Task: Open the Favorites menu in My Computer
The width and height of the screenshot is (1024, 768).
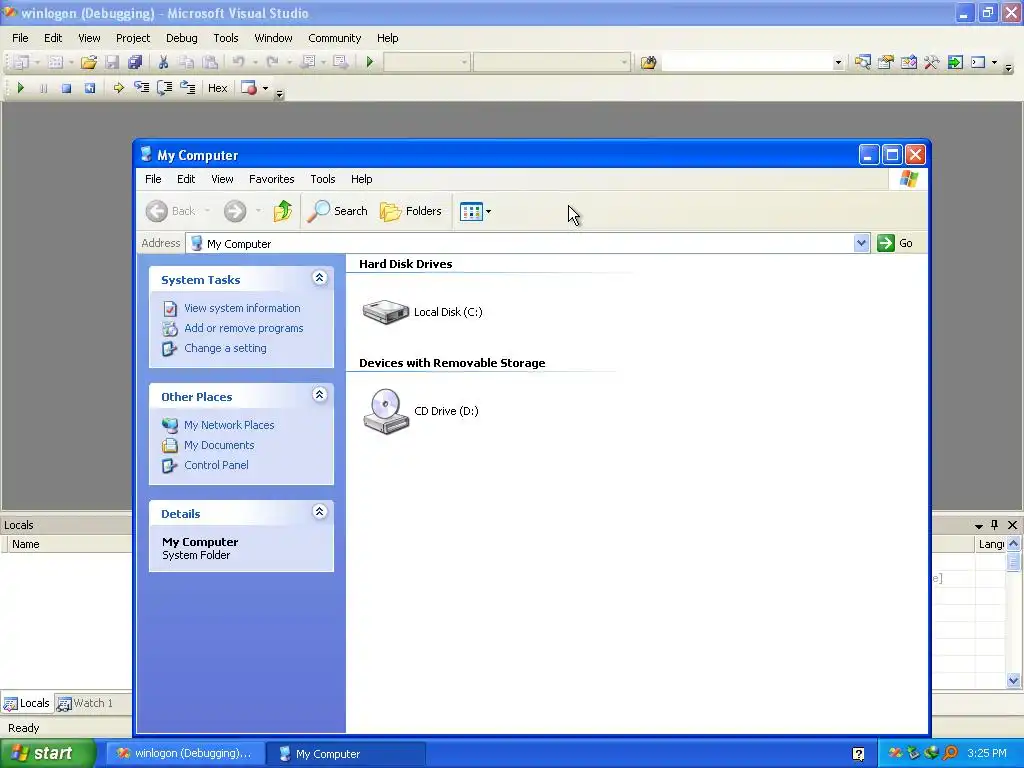Action: point(271,179)
